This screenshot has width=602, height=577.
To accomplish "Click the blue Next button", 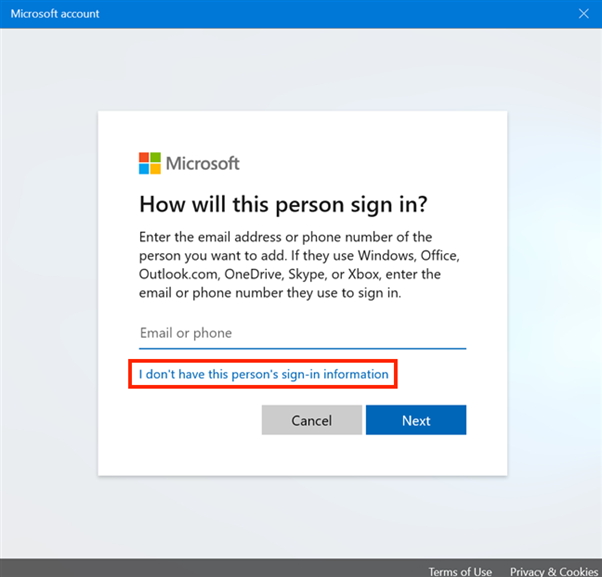I will 416,420.
